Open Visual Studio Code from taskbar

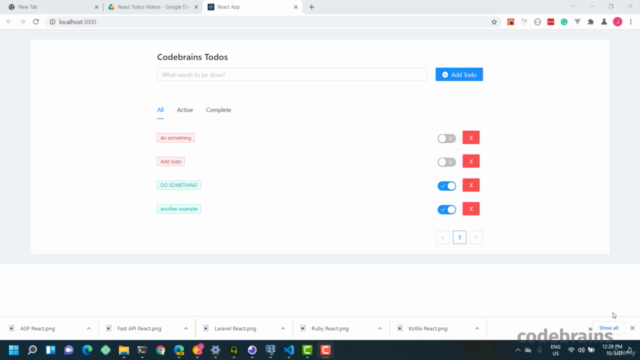(289, 350)
